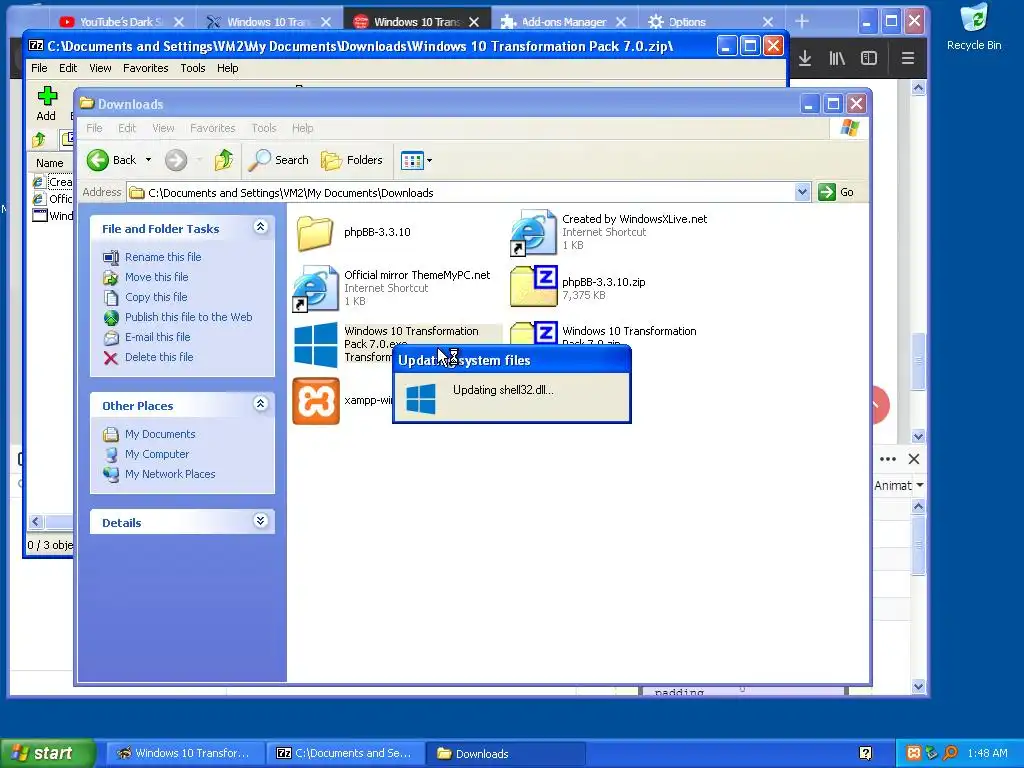Click the Firefox downloads arrow icon
This screenshot has width=1024, height=768.
[x=805, y=58]
